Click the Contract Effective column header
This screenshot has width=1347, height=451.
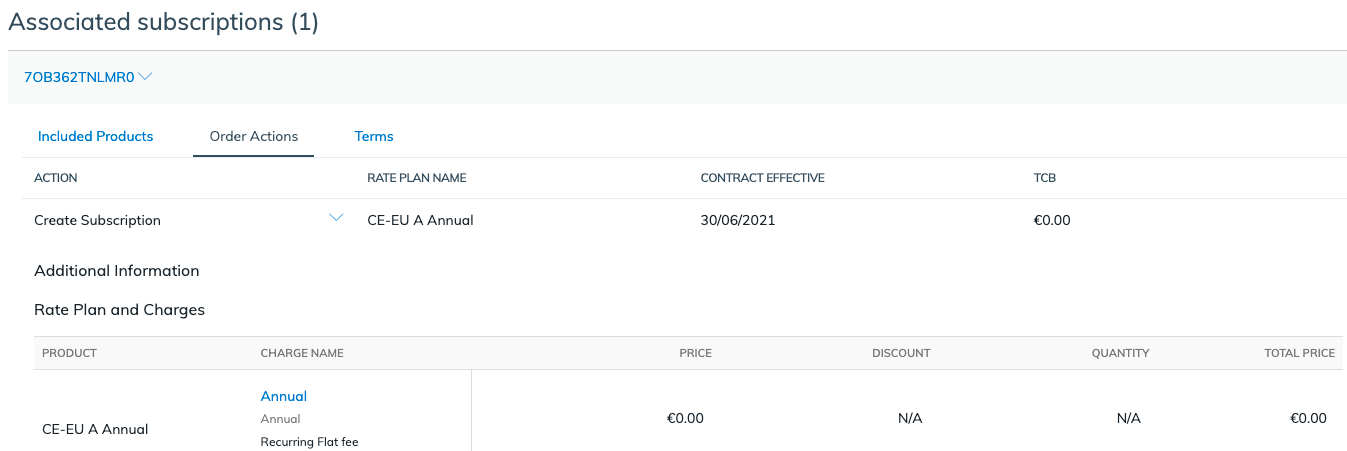(762, 178)
